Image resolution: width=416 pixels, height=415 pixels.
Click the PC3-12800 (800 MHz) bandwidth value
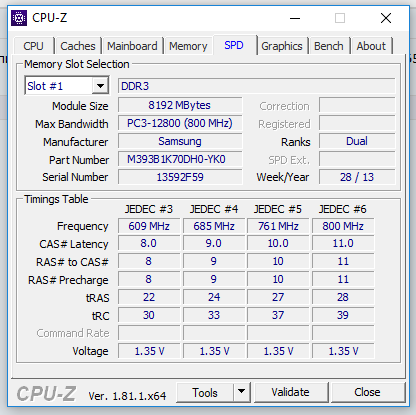[180, 123]
